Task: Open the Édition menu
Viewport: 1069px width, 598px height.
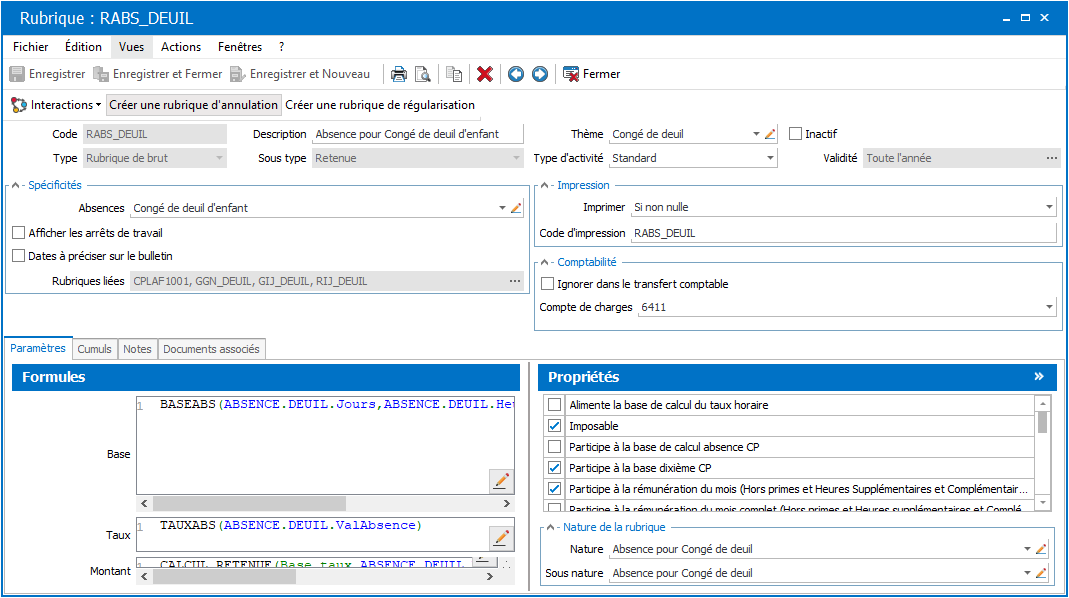Action: point(83,47)
